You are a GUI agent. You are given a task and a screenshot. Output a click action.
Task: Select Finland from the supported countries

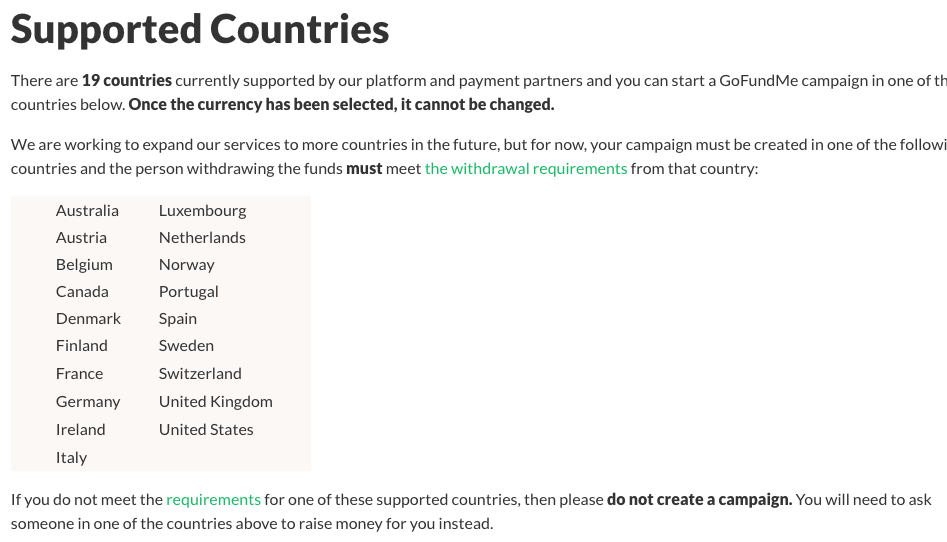click(82, 345)
